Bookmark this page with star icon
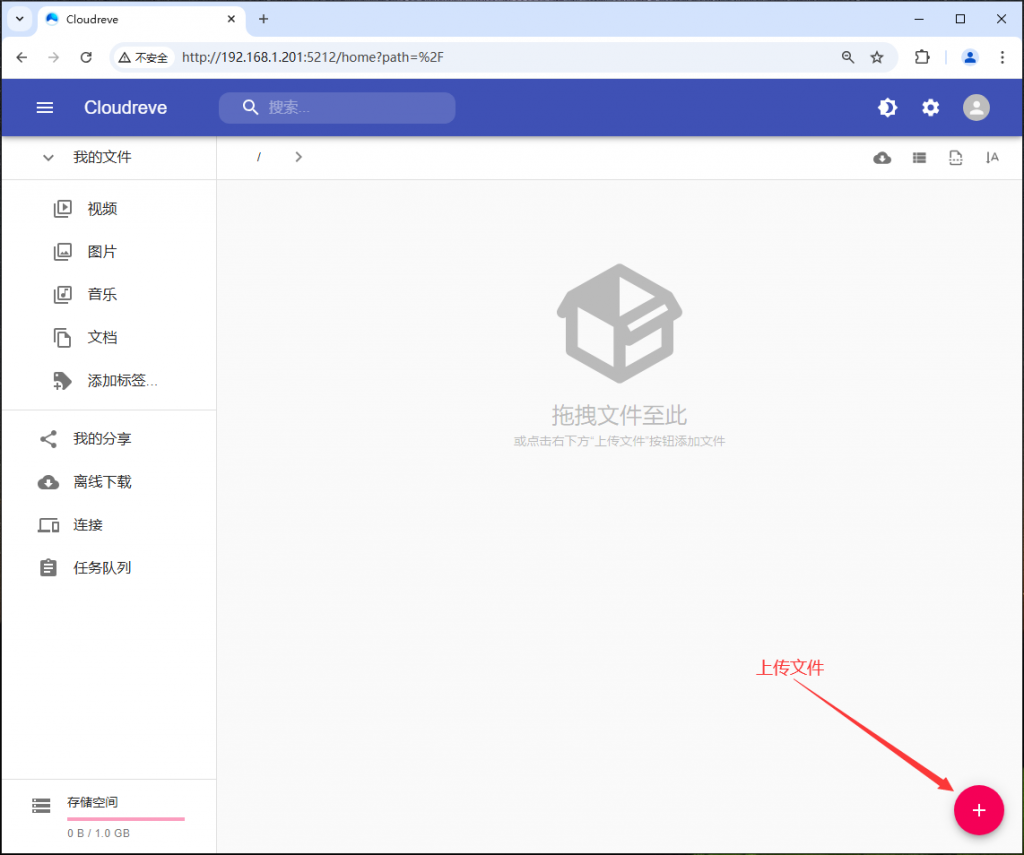Viewport: 1024px width, 855px height. [877, 57]
